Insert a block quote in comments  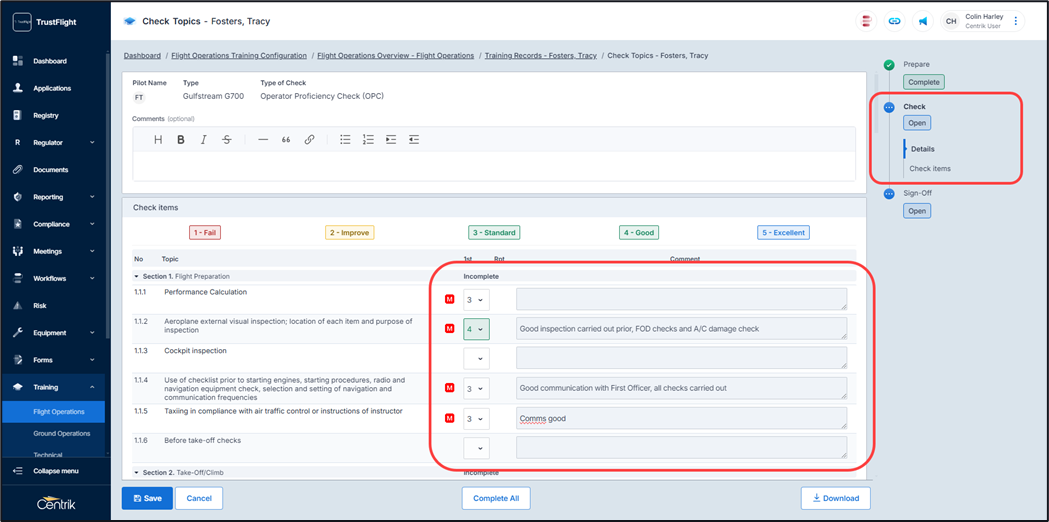pos(286,140)
